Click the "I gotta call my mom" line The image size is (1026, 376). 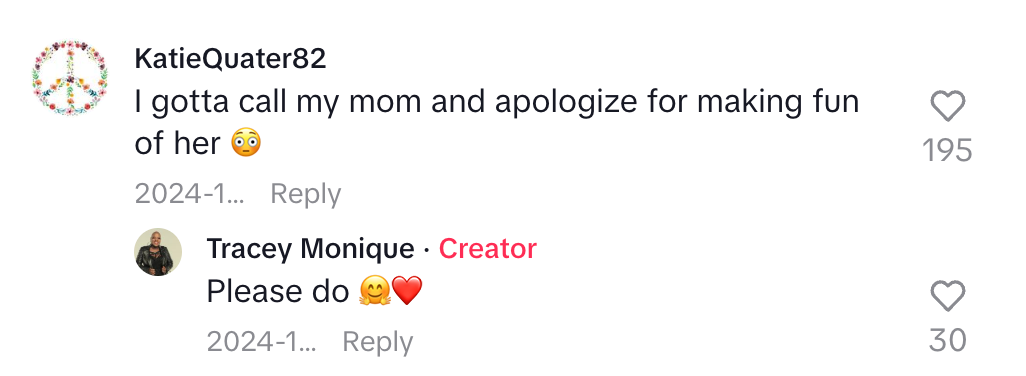click(x=497, y=103)
